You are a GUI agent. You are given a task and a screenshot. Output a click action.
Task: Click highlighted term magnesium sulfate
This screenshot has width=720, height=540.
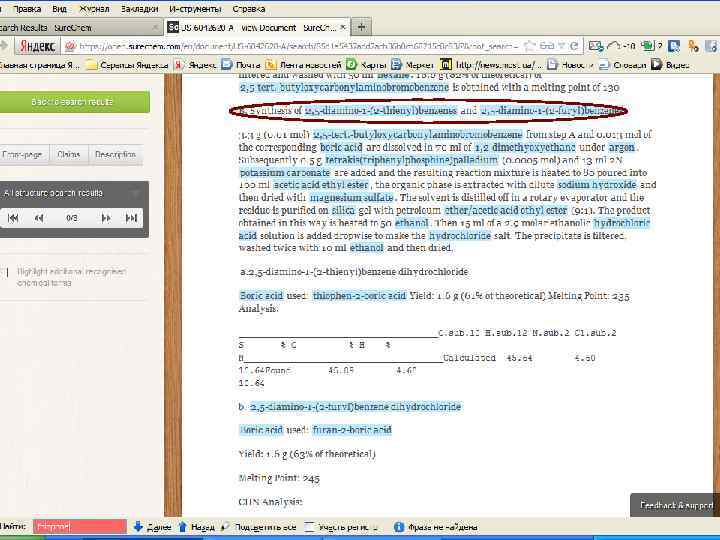352,197
